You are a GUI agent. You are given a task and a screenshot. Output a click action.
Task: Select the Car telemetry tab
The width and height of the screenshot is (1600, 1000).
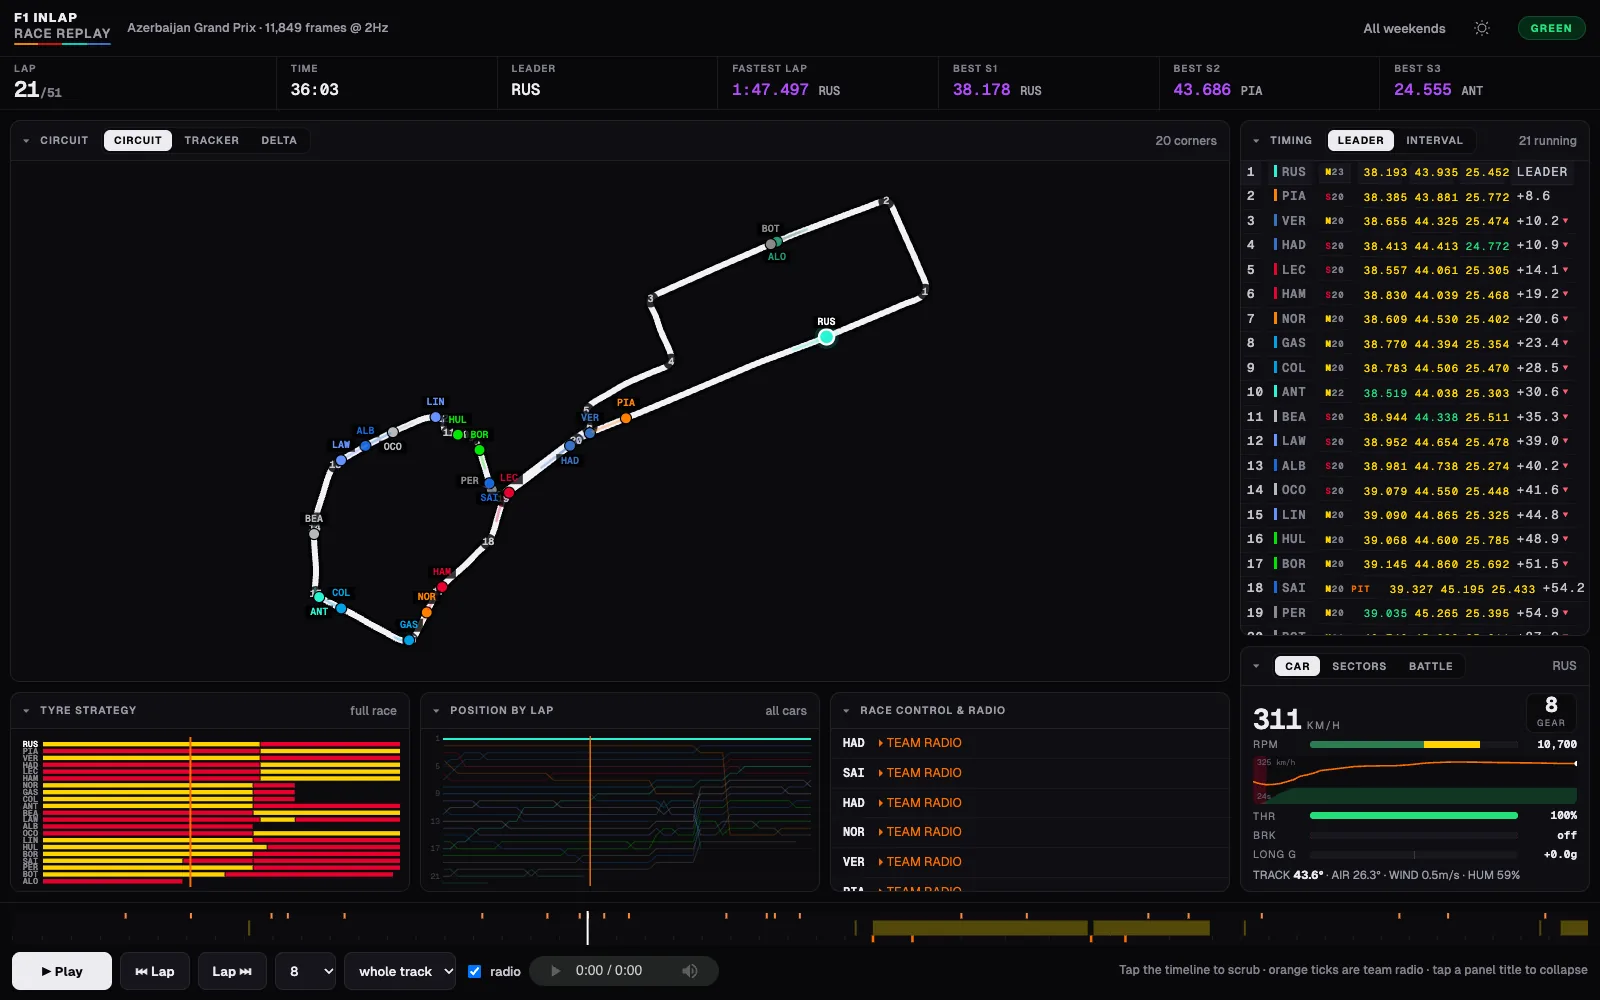[x=1297, y=666]
